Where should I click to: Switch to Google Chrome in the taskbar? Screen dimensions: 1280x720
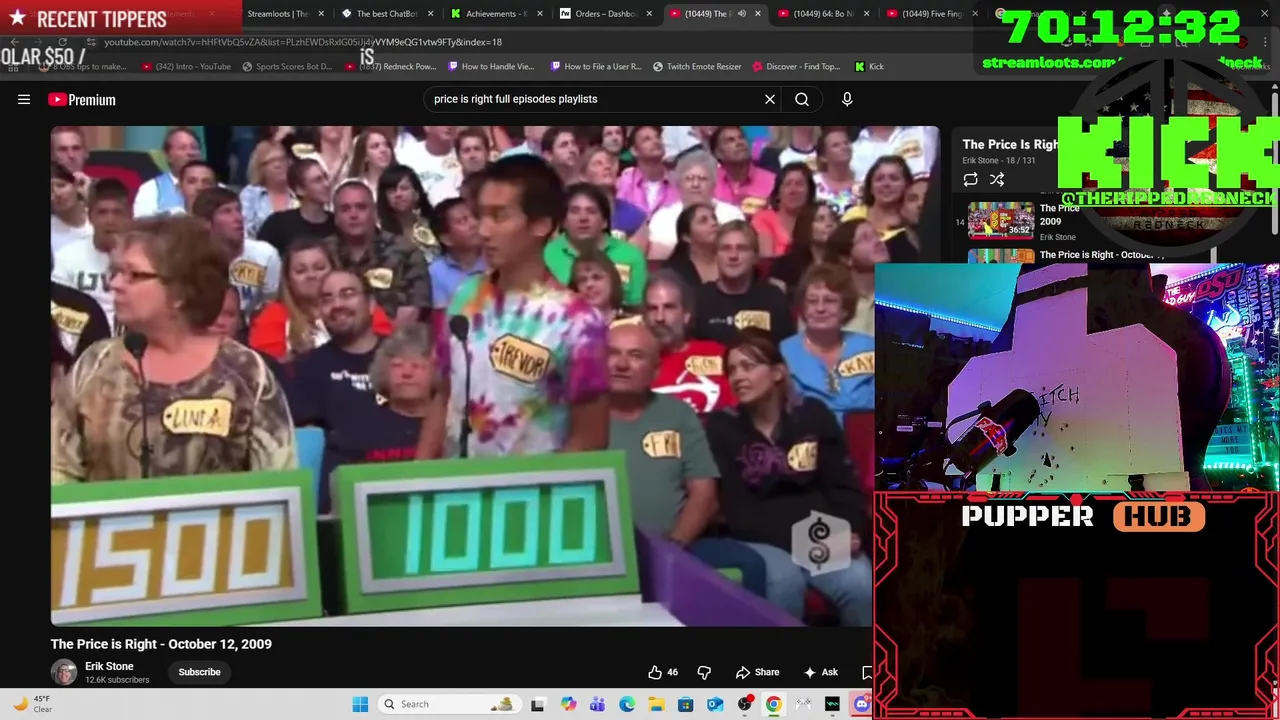774,704
